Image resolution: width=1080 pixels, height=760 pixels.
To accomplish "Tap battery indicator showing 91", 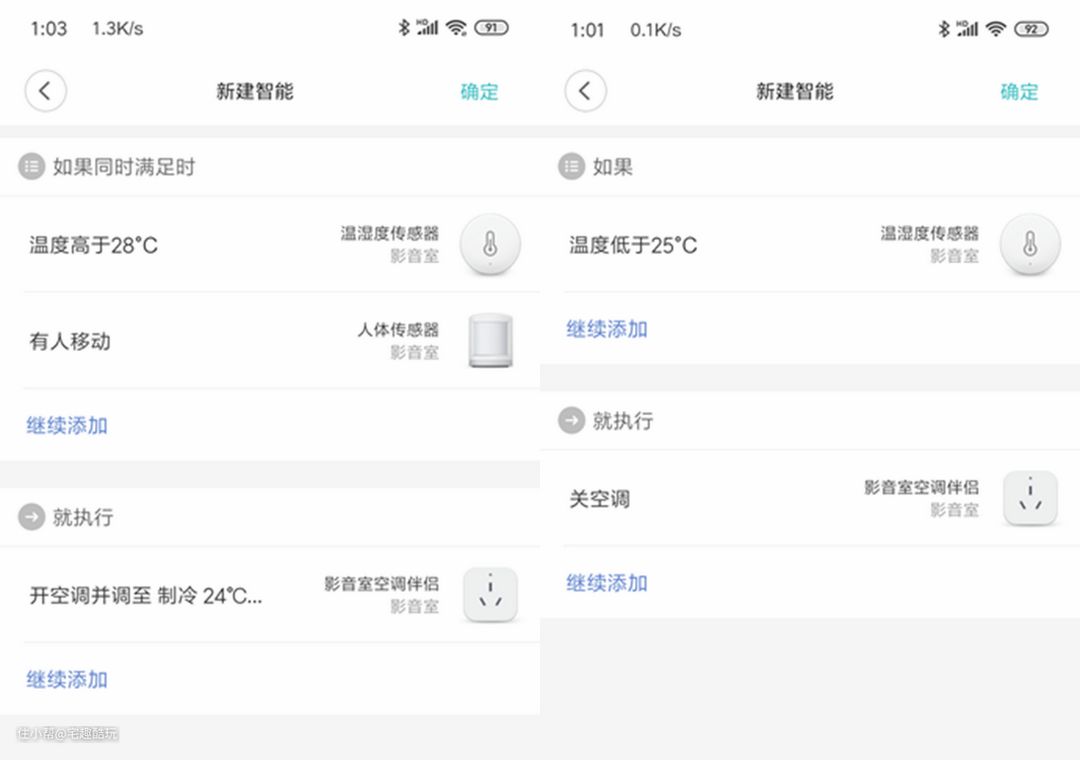I will point(490,28).
